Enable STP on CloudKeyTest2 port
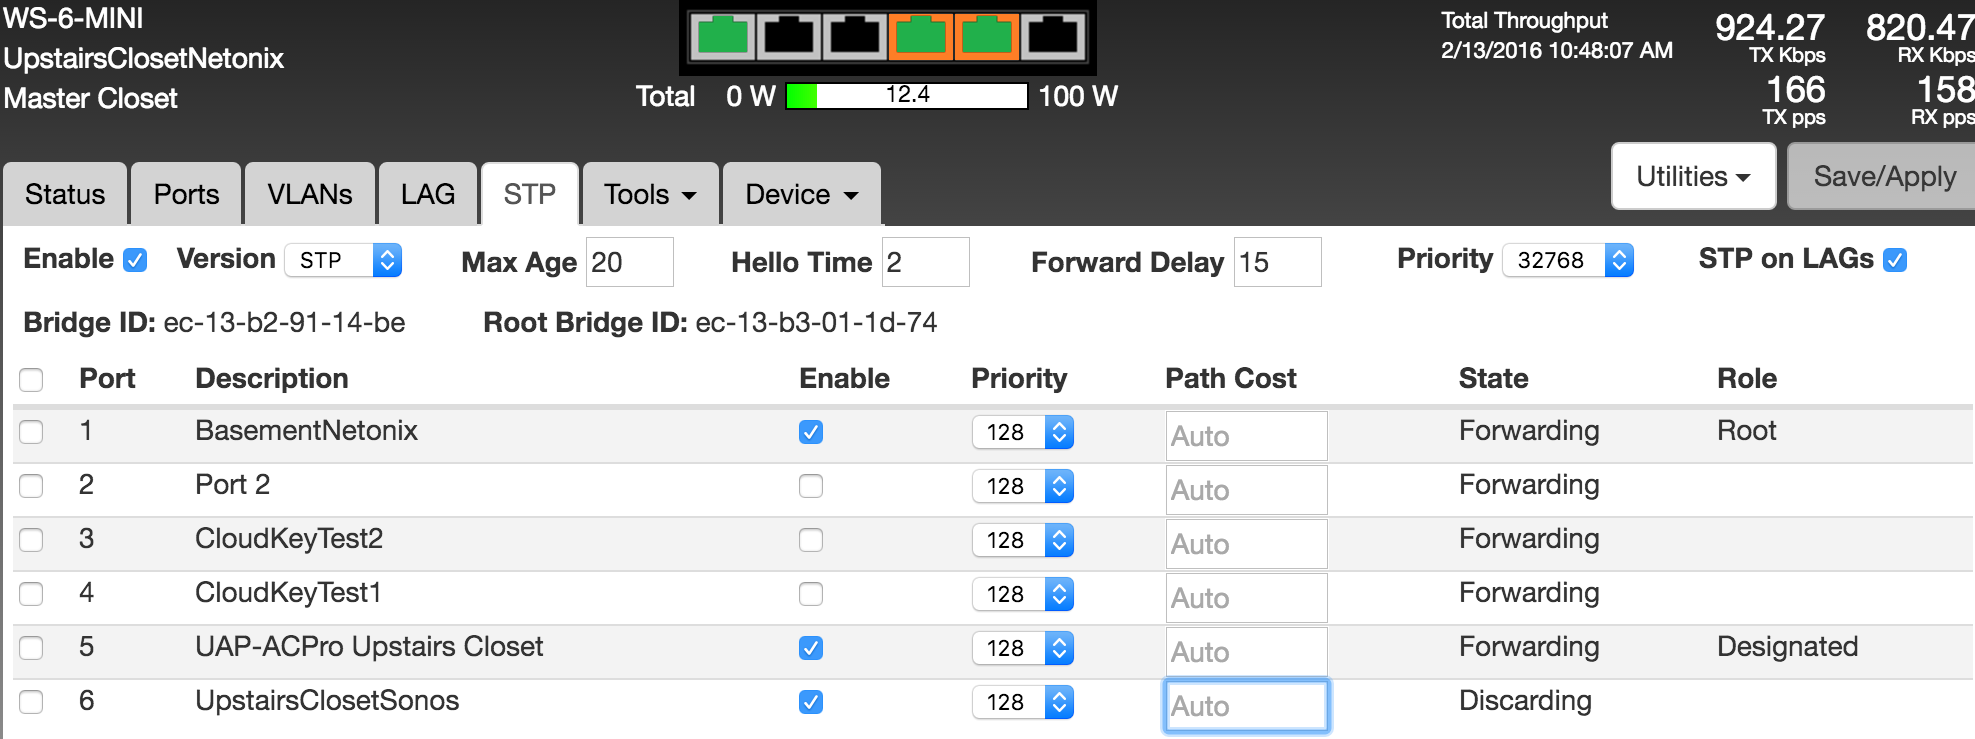Screen dimensions: 1975x739 [810, 540]
